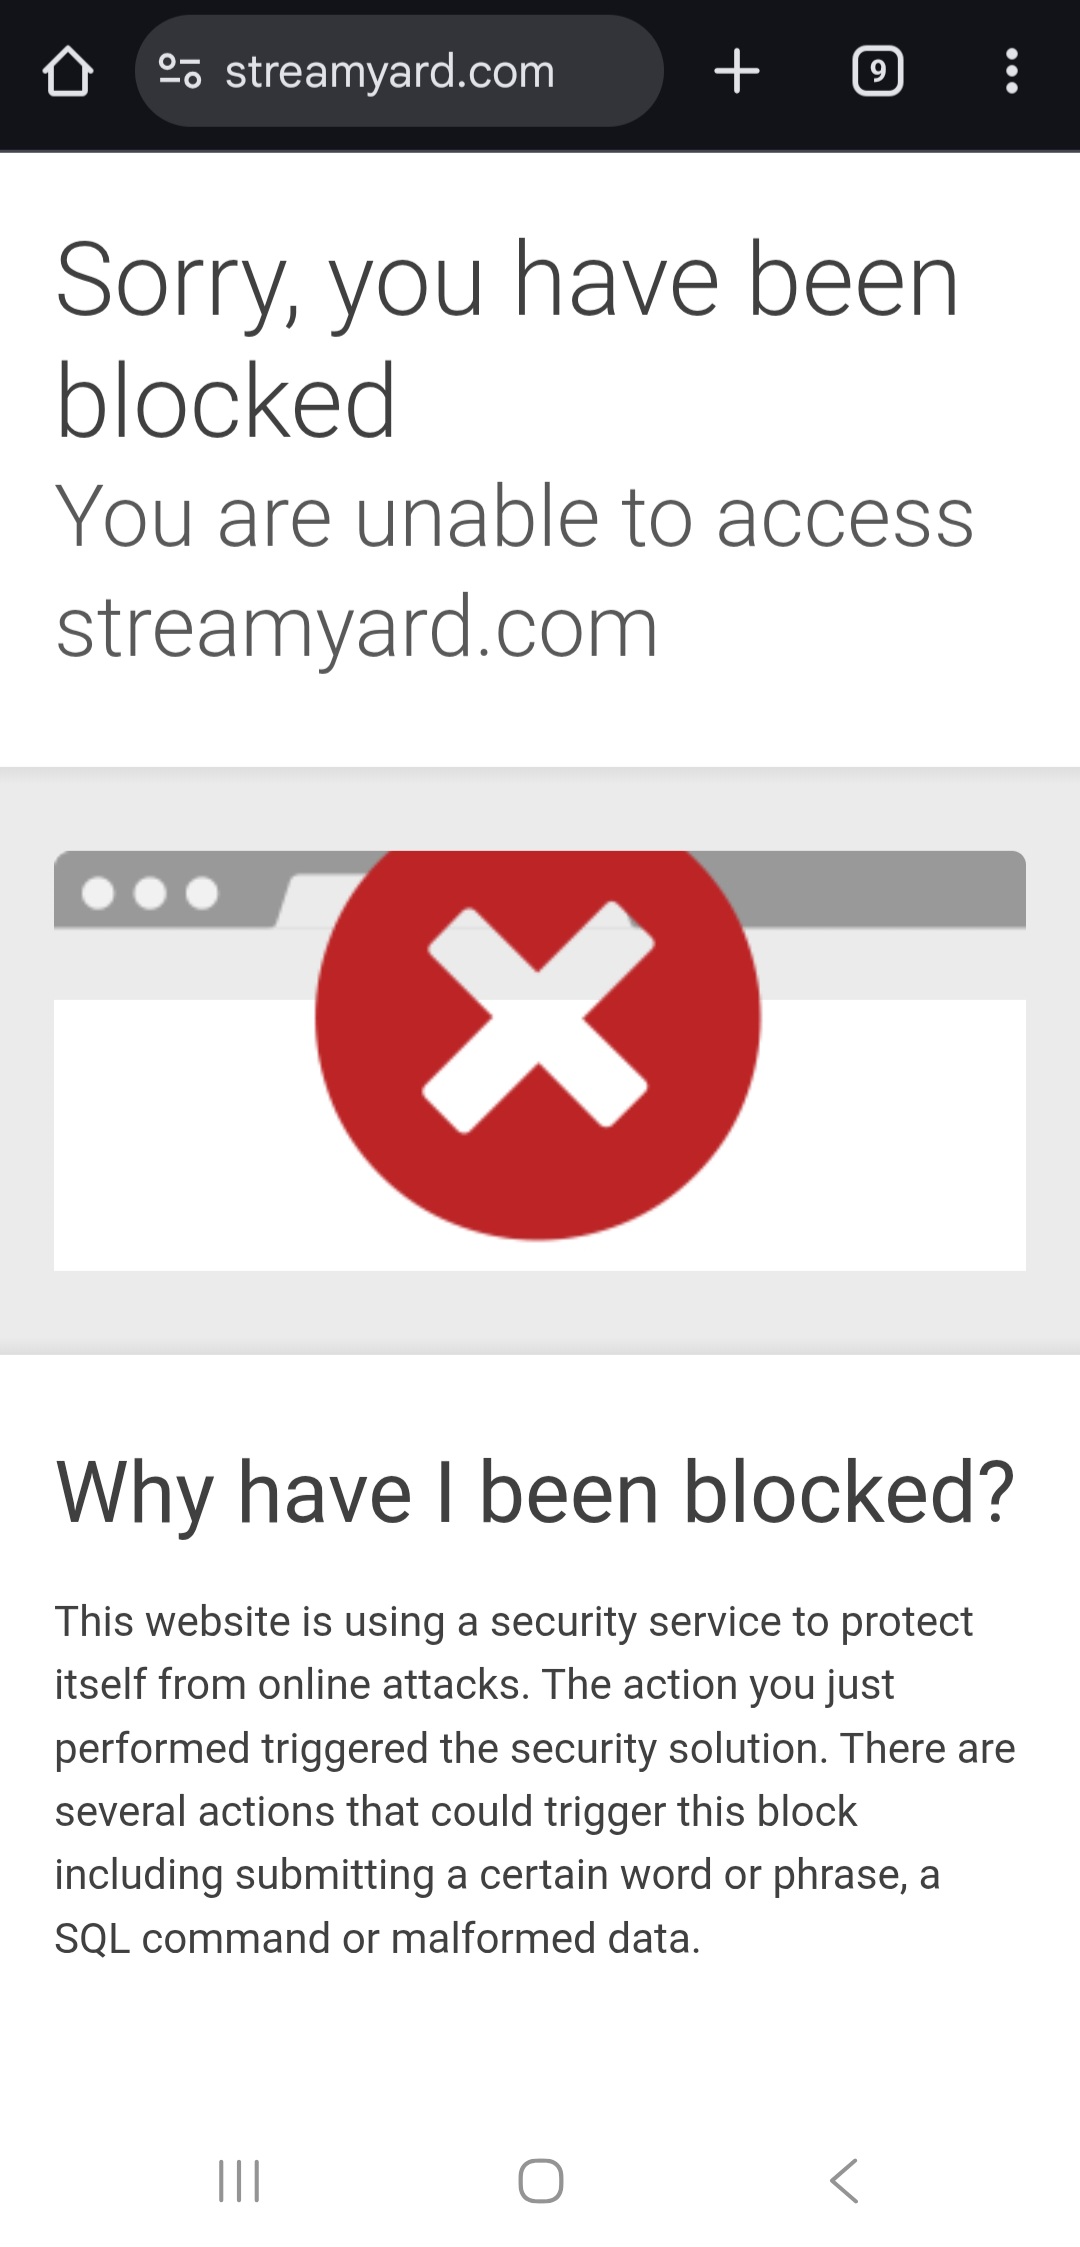This screenshot has height=2247, width=1080.
Task: Open the tab switcher showing 9
Action: pyautogui.click(x=877, y=71)
